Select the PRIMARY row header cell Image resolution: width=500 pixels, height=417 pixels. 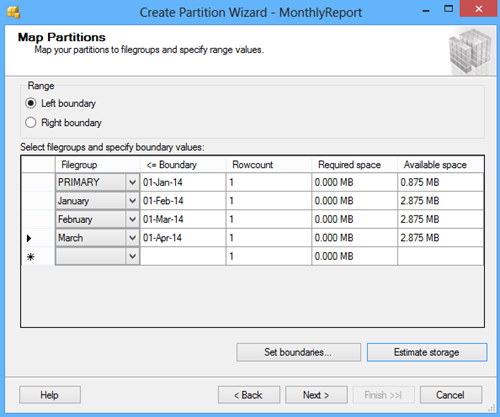pyautogui.click(x=38, y=182)
